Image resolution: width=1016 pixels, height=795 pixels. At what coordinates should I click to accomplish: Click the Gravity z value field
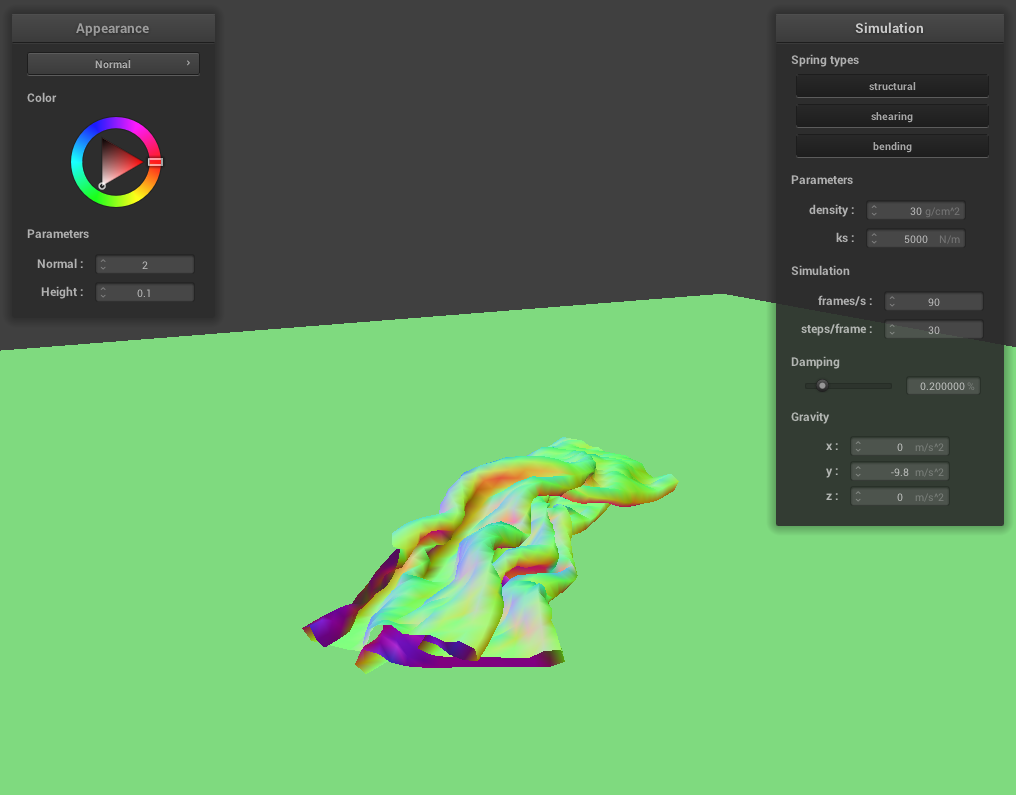tap(899, 496)
